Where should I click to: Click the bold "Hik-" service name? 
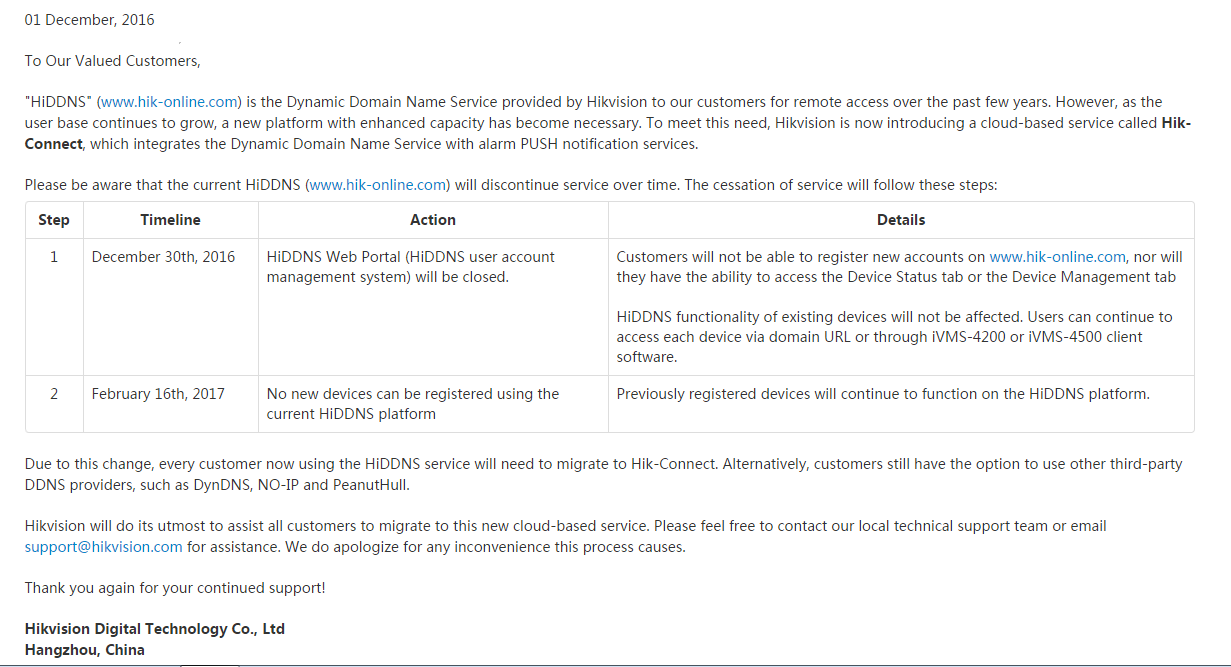pos(1176,123)
